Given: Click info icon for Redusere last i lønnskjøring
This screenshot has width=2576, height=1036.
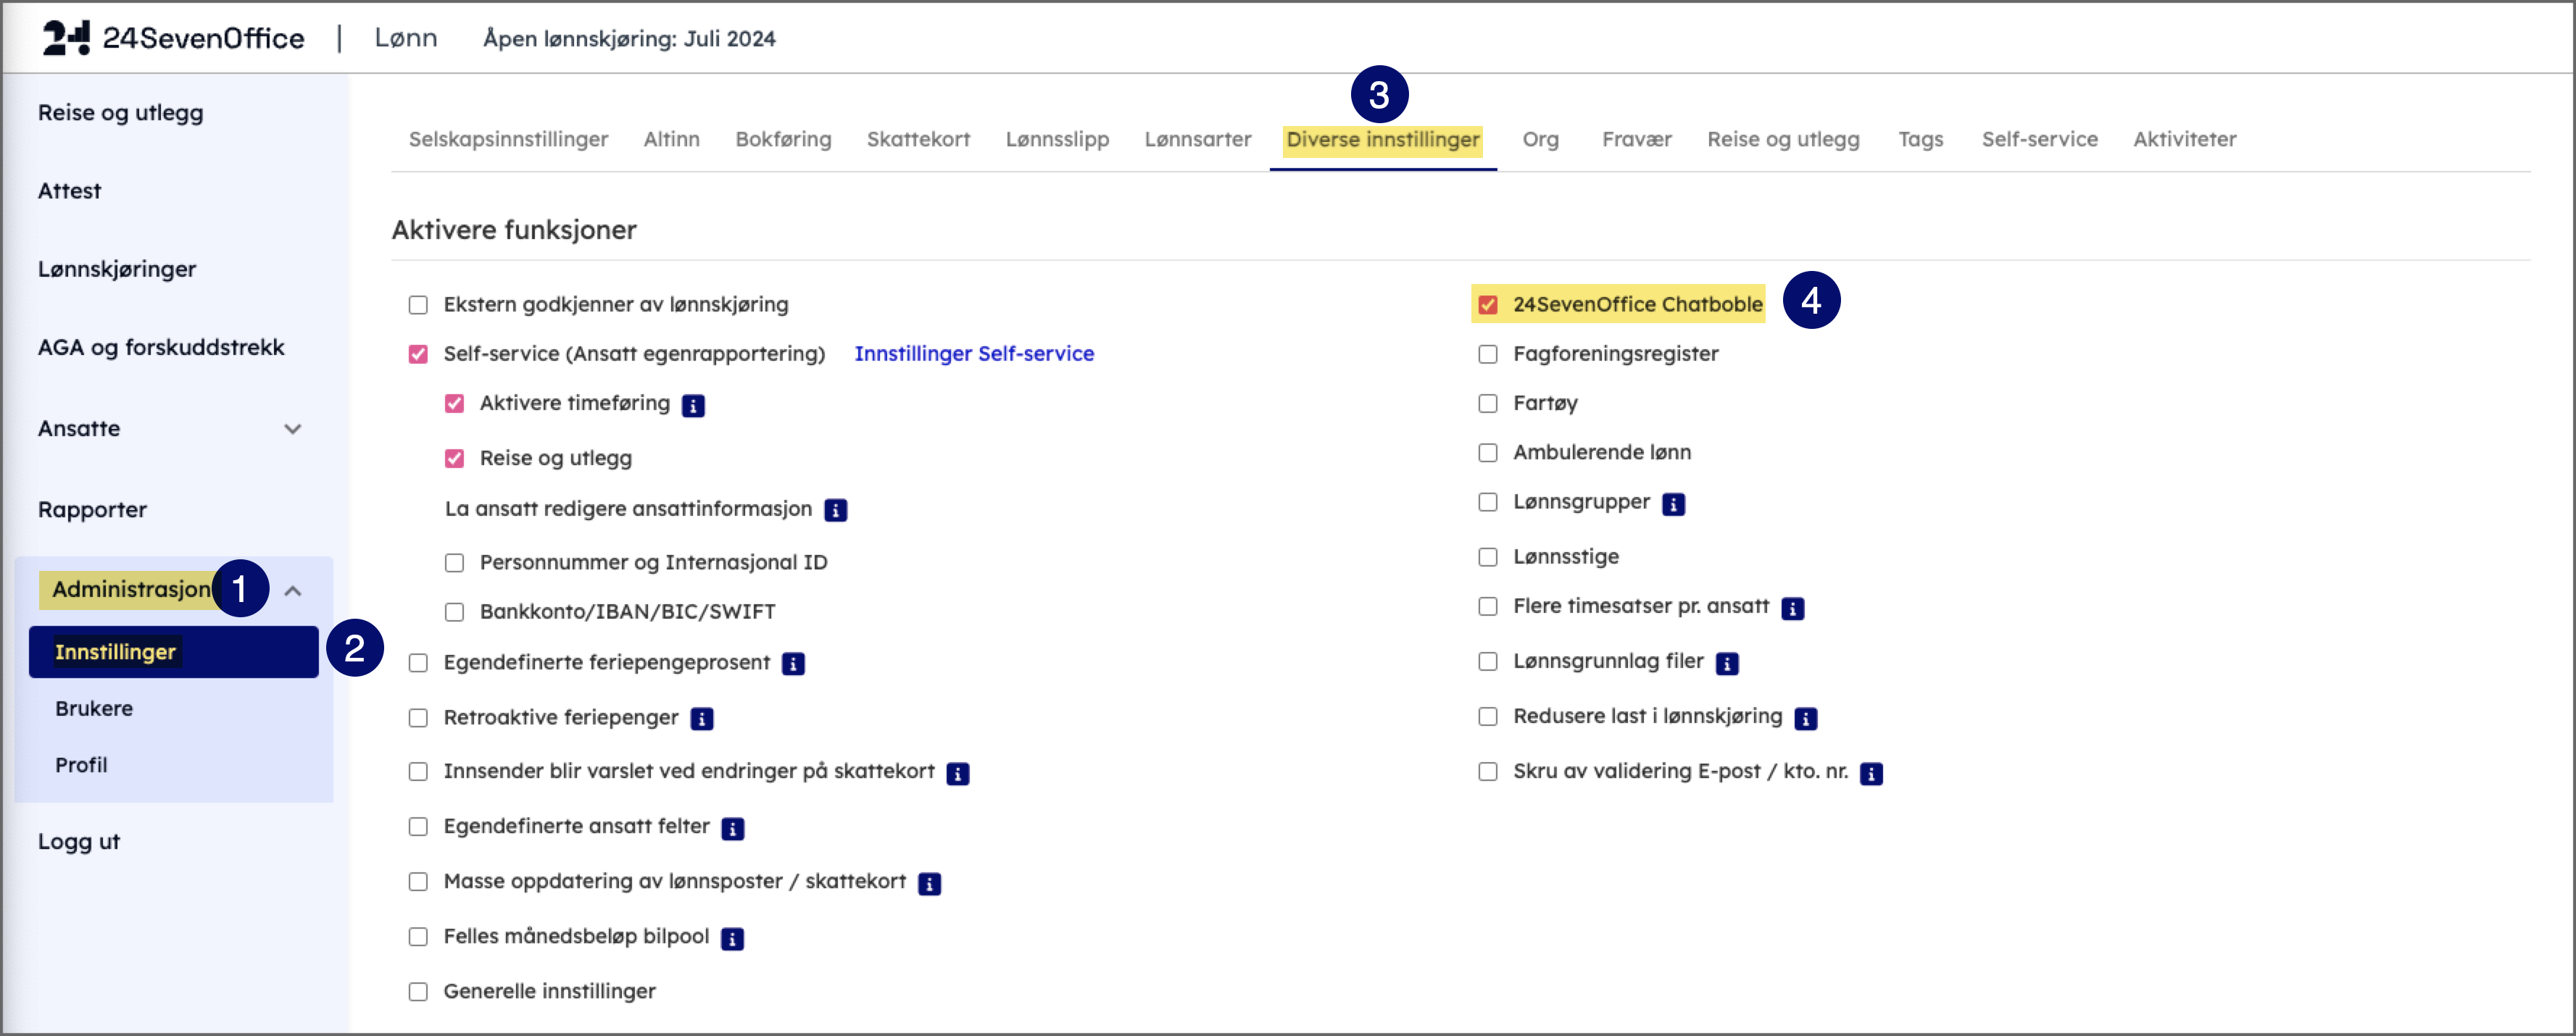Looking at the screenshot, I should 1805,719.
